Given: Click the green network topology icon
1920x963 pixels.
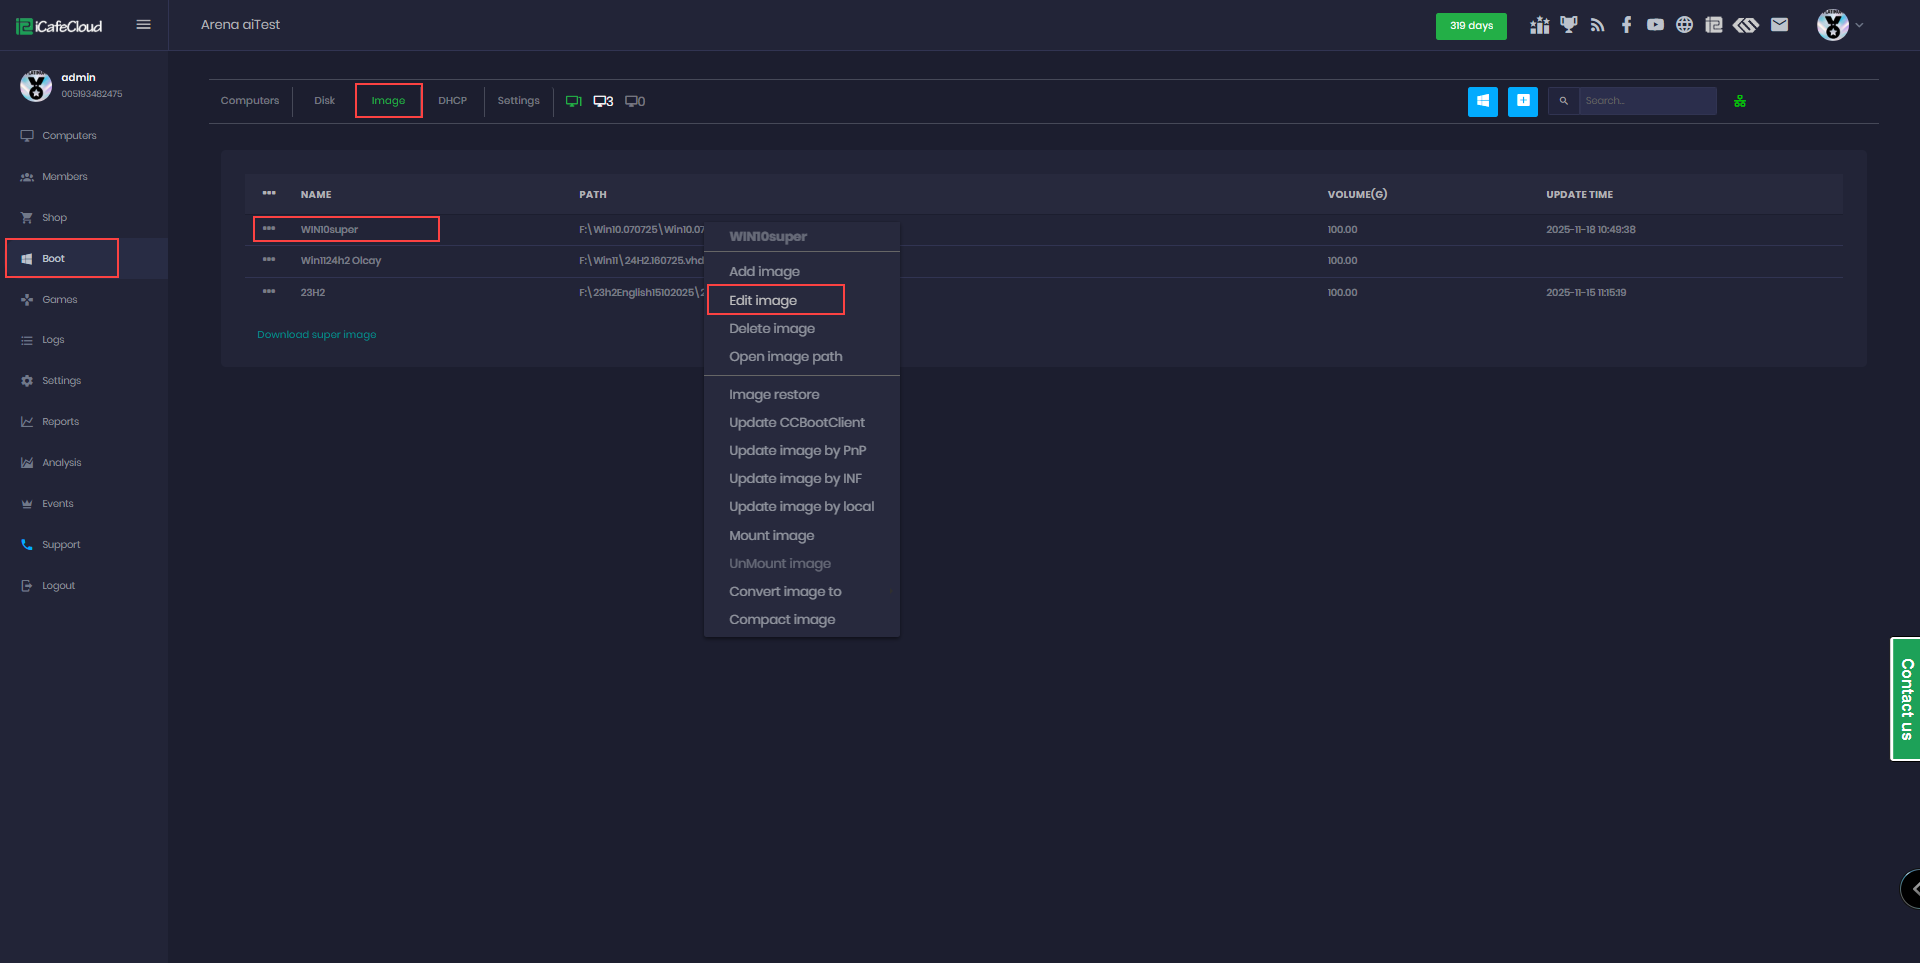Looking at the screenshot, I should [1740, 101].
